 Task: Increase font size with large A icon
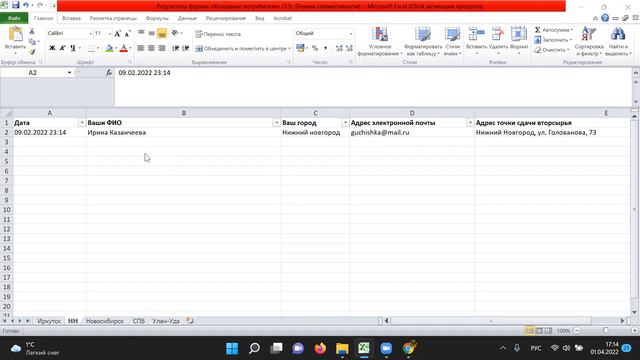tap(118, 34)
